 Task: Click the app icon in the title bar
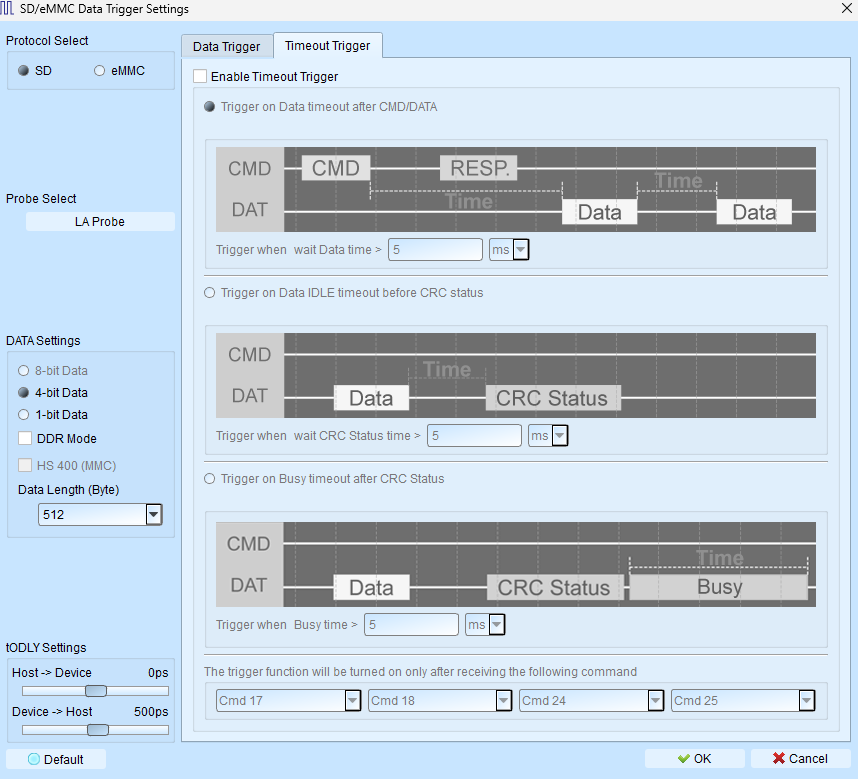tap(7, 8)
